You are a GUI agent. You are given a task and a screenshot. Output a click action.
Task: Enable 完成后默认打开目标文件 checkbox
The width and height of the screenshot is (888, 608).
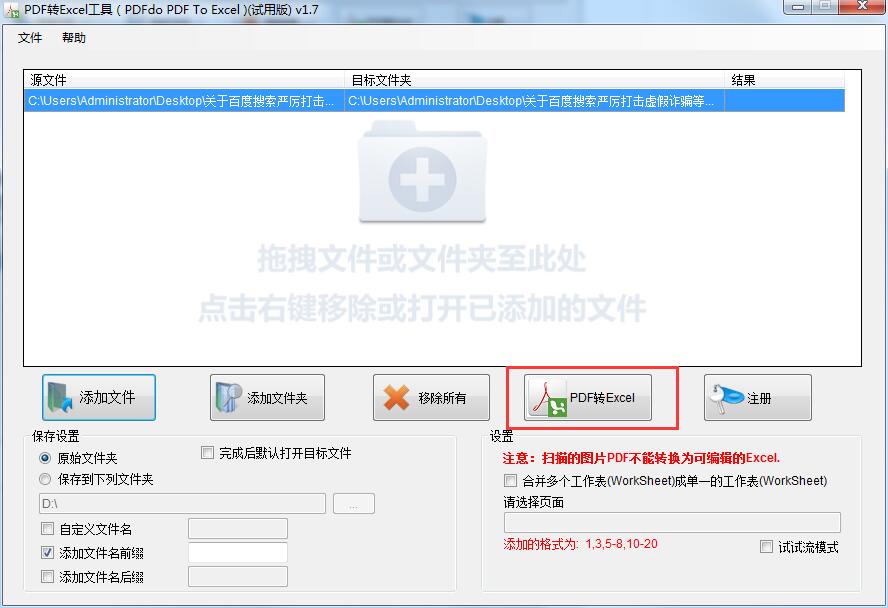pyautogui.click(x=207, y=453)
